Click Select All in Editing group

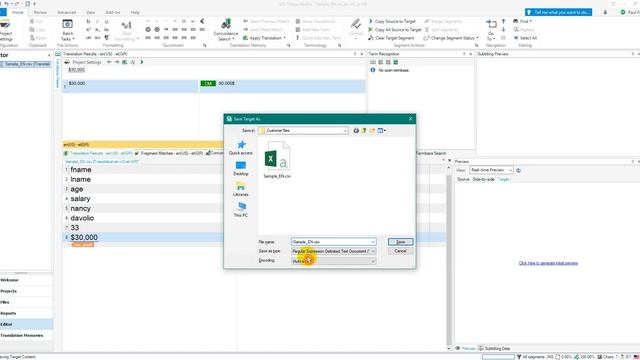(x=525, y=38)
